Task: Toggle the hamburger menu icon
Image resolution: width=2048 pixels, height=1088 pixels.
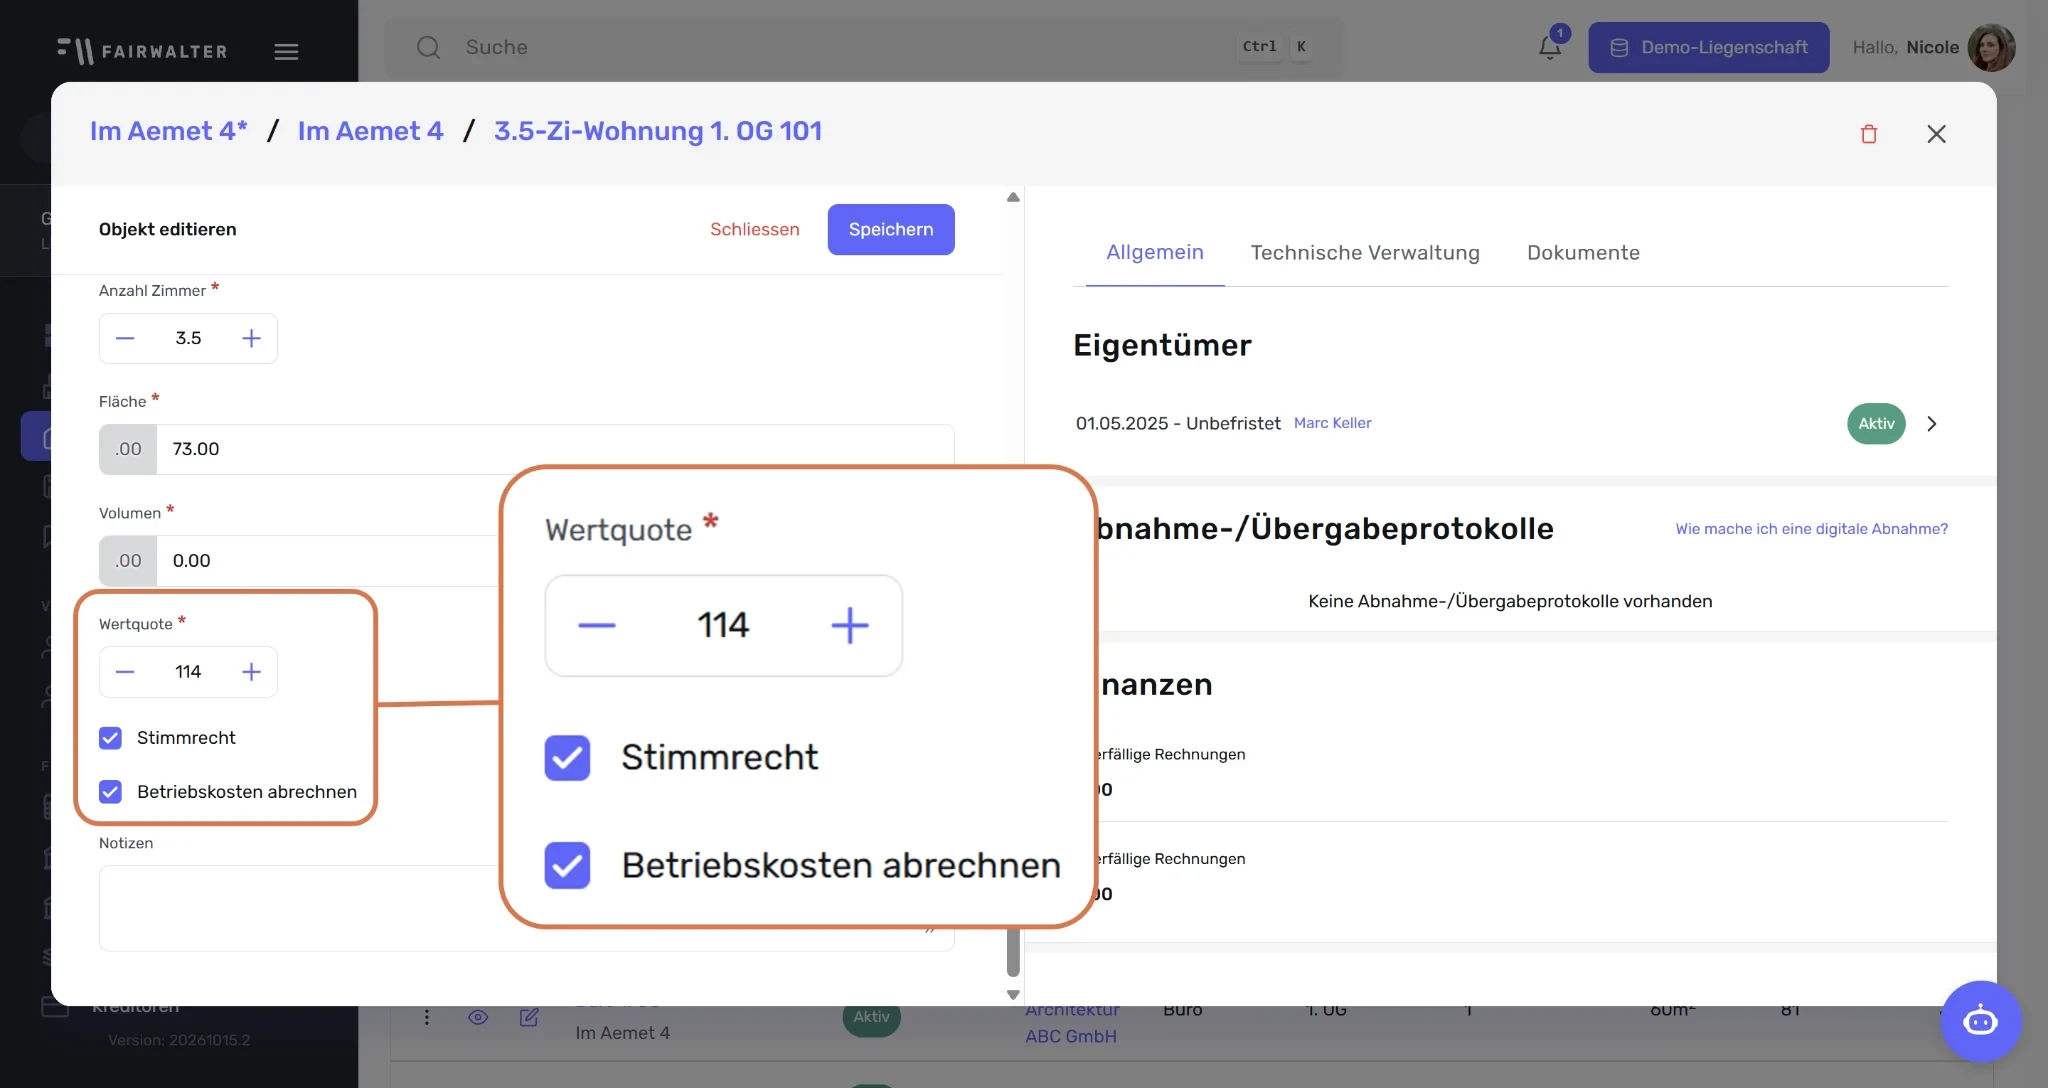Action: (286, 51)
